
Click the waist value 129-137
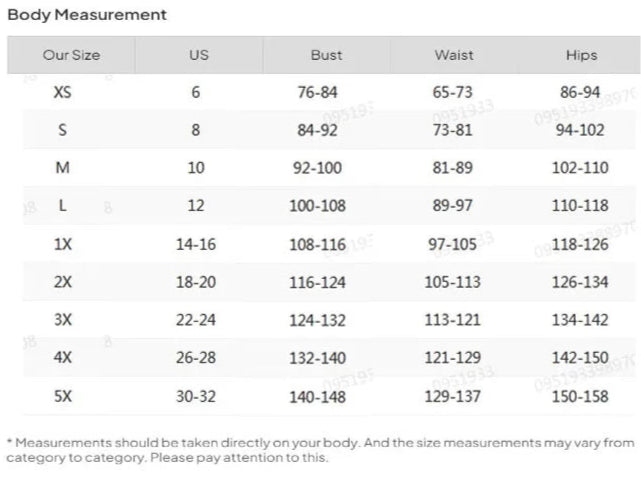[x=452, y=396]
